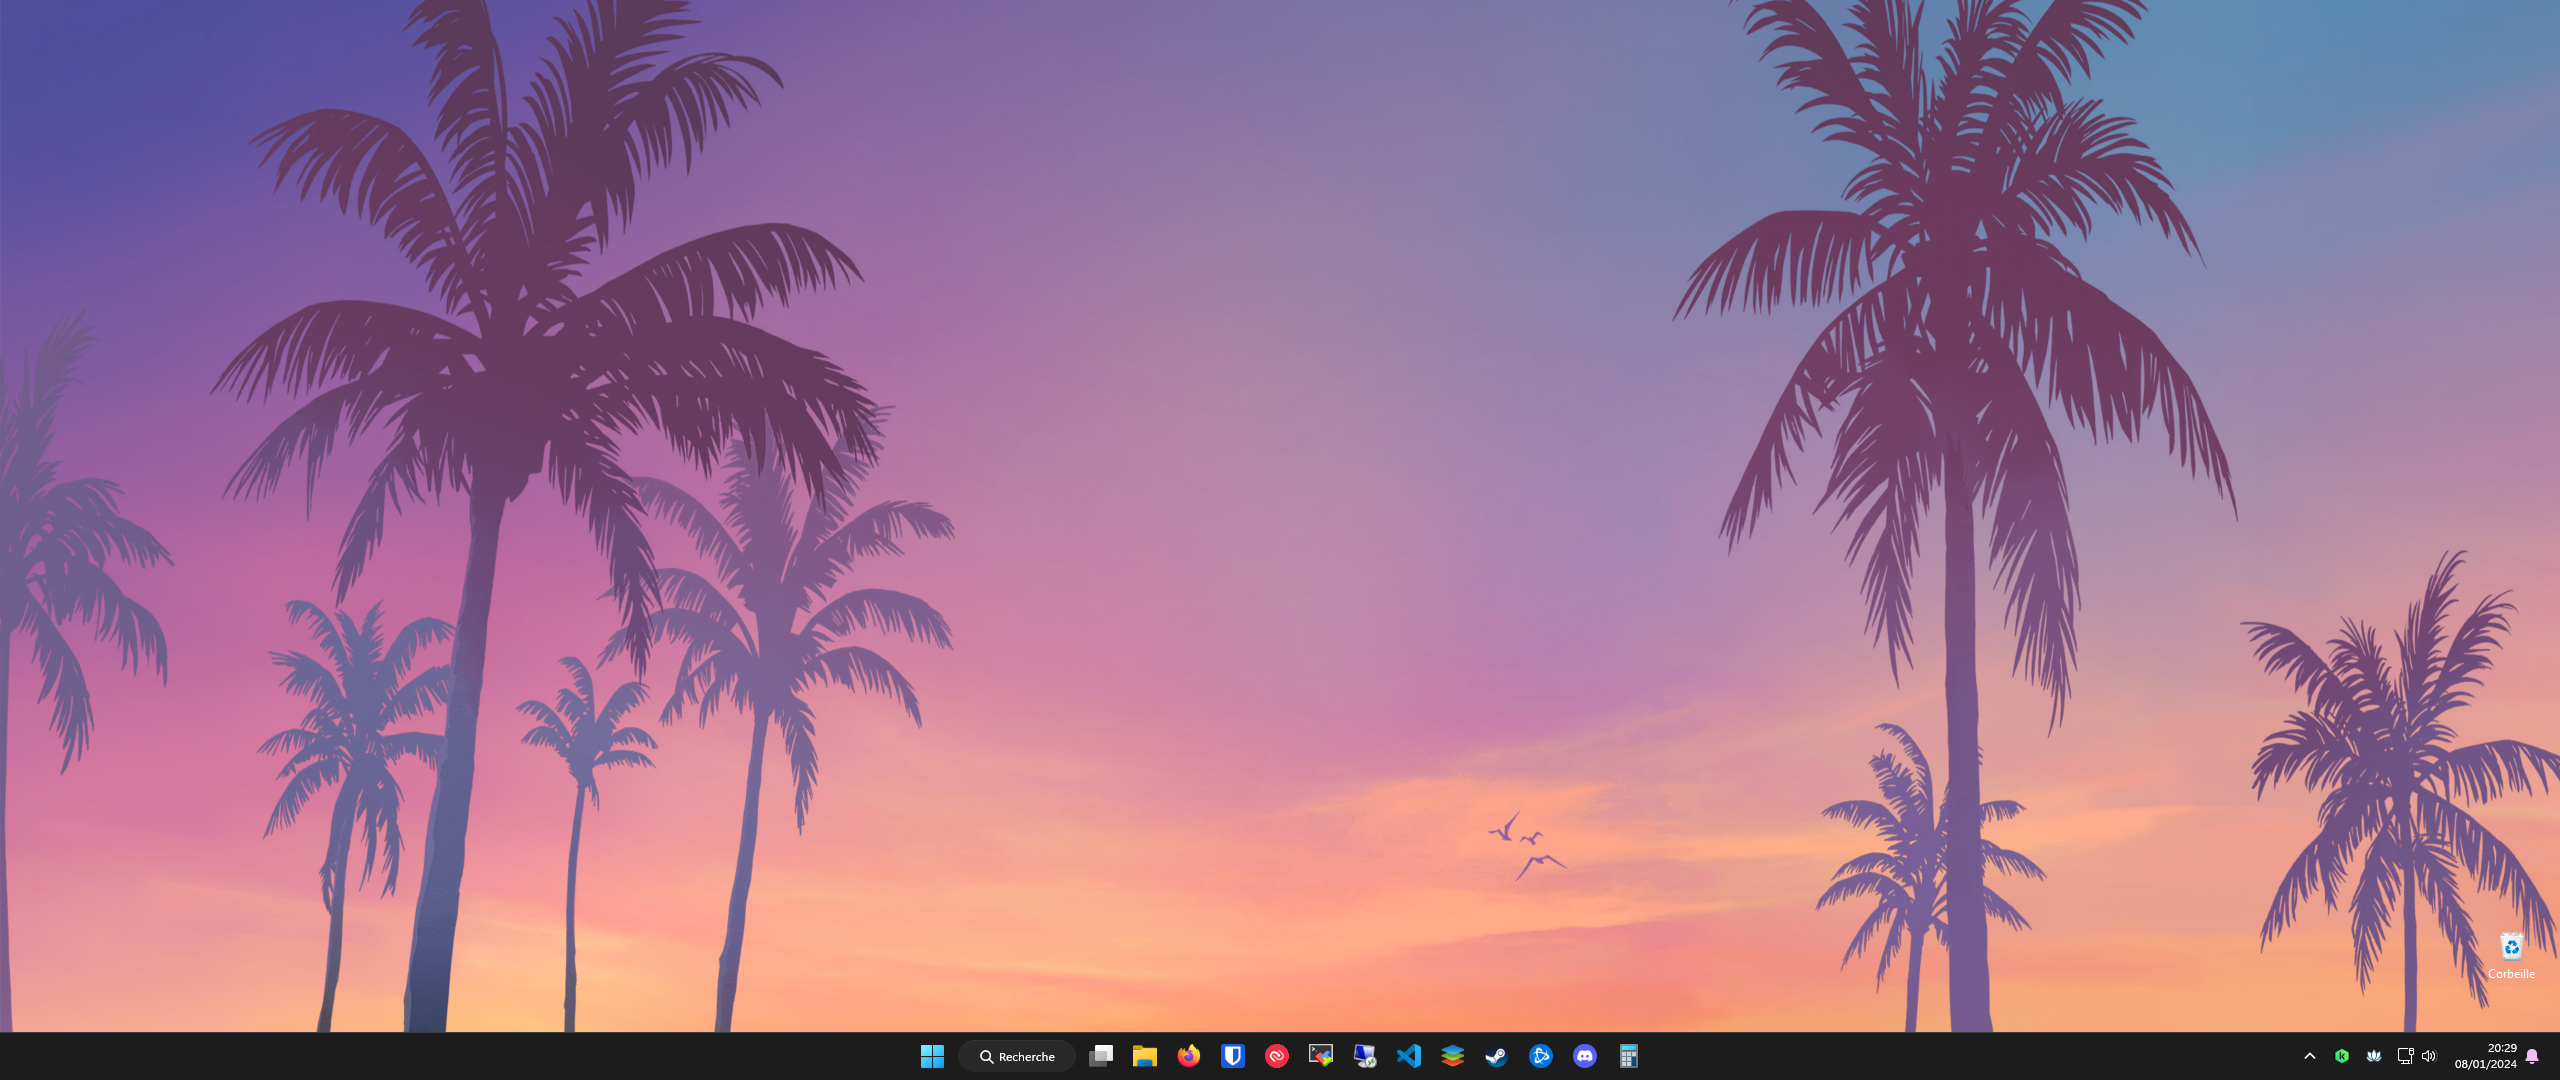This screenshot has width=2560, height=1080.
Task: Launch the terminal emulator with colored blocks
Action: (1321, 1056)
